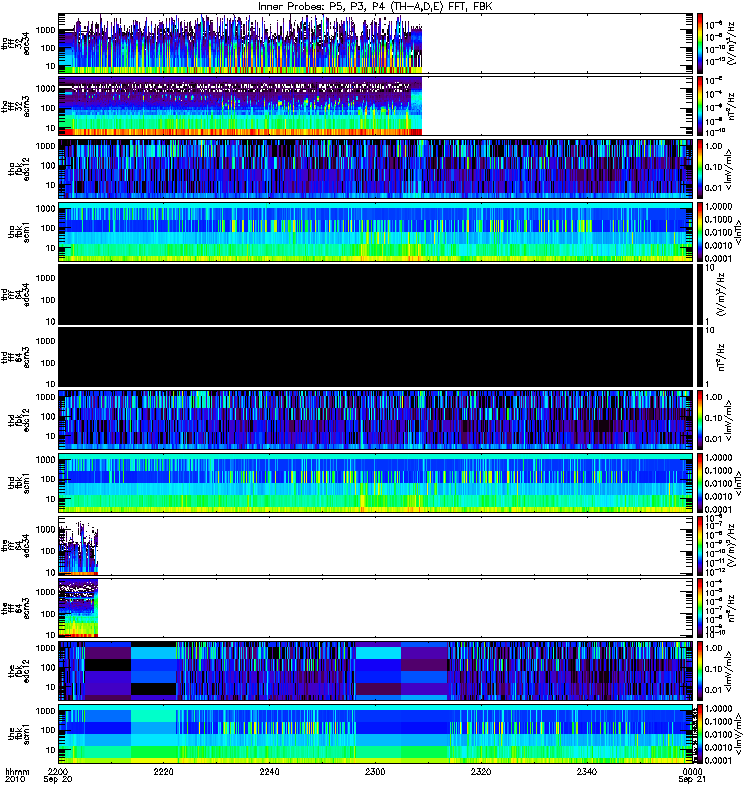750x800 pixels.
Task: Click the 0000 time axis label
Action: [692, 771]
